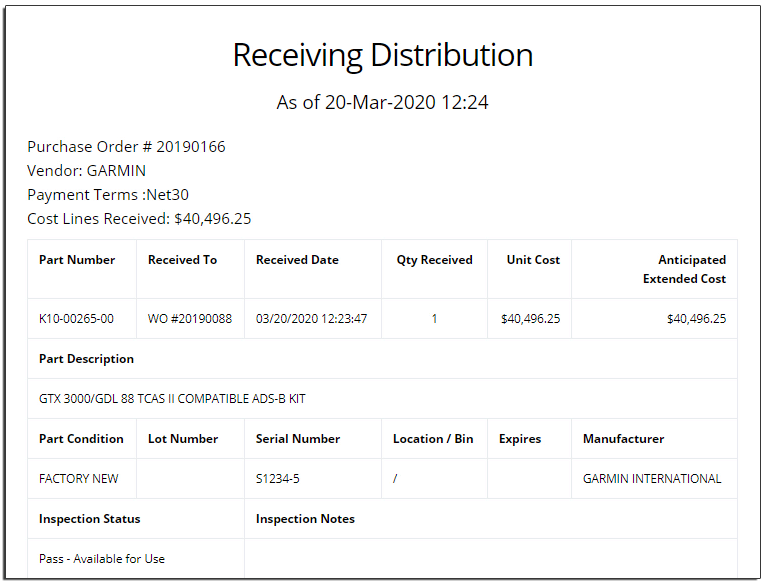The height and width of the screenshot is (586, 766).
Task: Select received date 03/20/2020 12:23:47
Action: [312, 319]
